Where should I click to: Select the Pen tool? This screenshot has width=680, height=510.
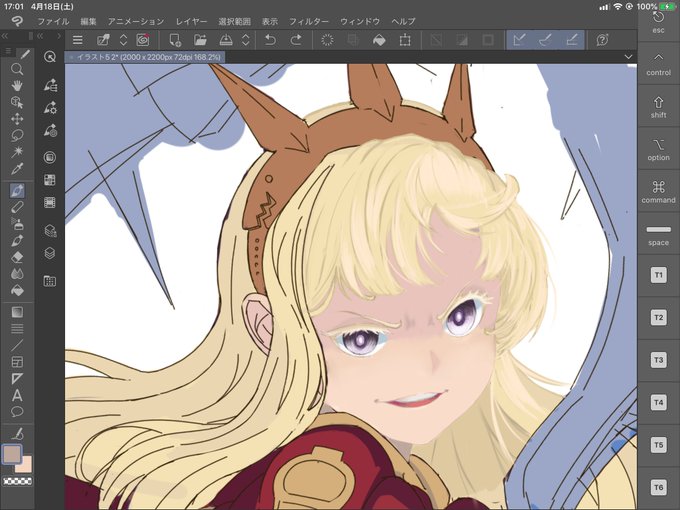17,190
